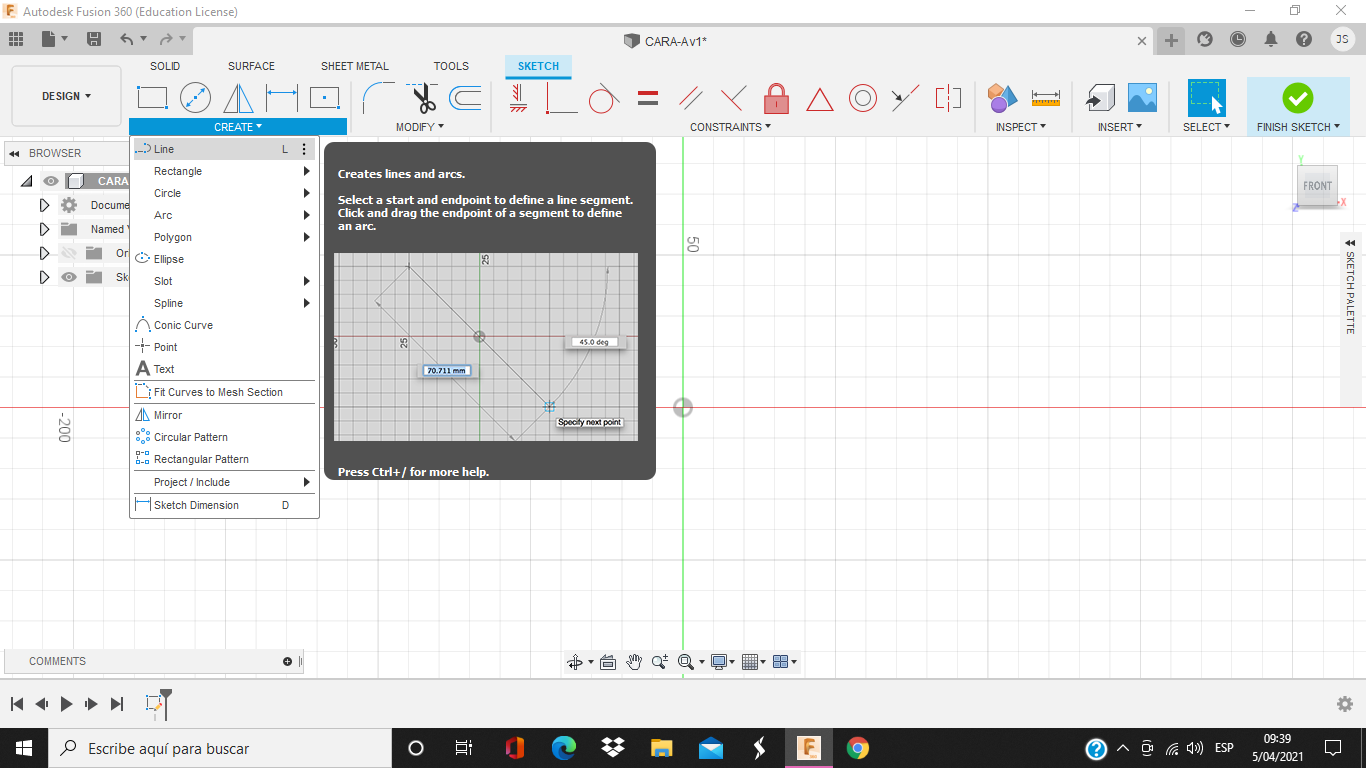The height and width of the screenshot is (768, 1366).
Task: Click the Mirror tool icon in toolbar
Action: tap(238, 98)
